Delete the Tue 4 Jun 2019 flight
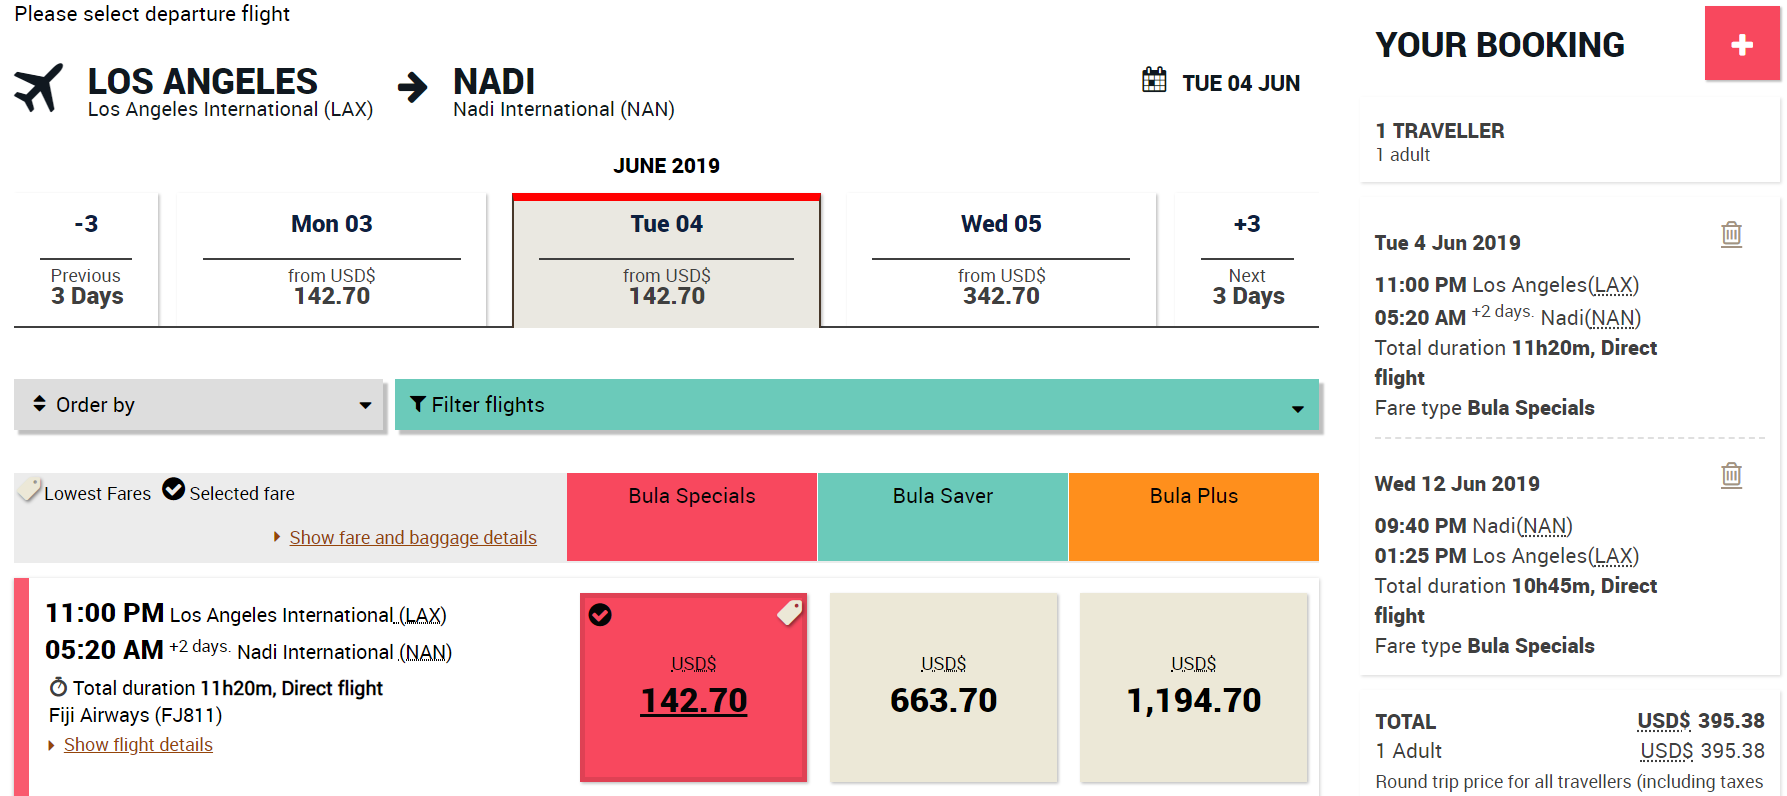Screen dimensions: 1787x796 pos(1731,234)
